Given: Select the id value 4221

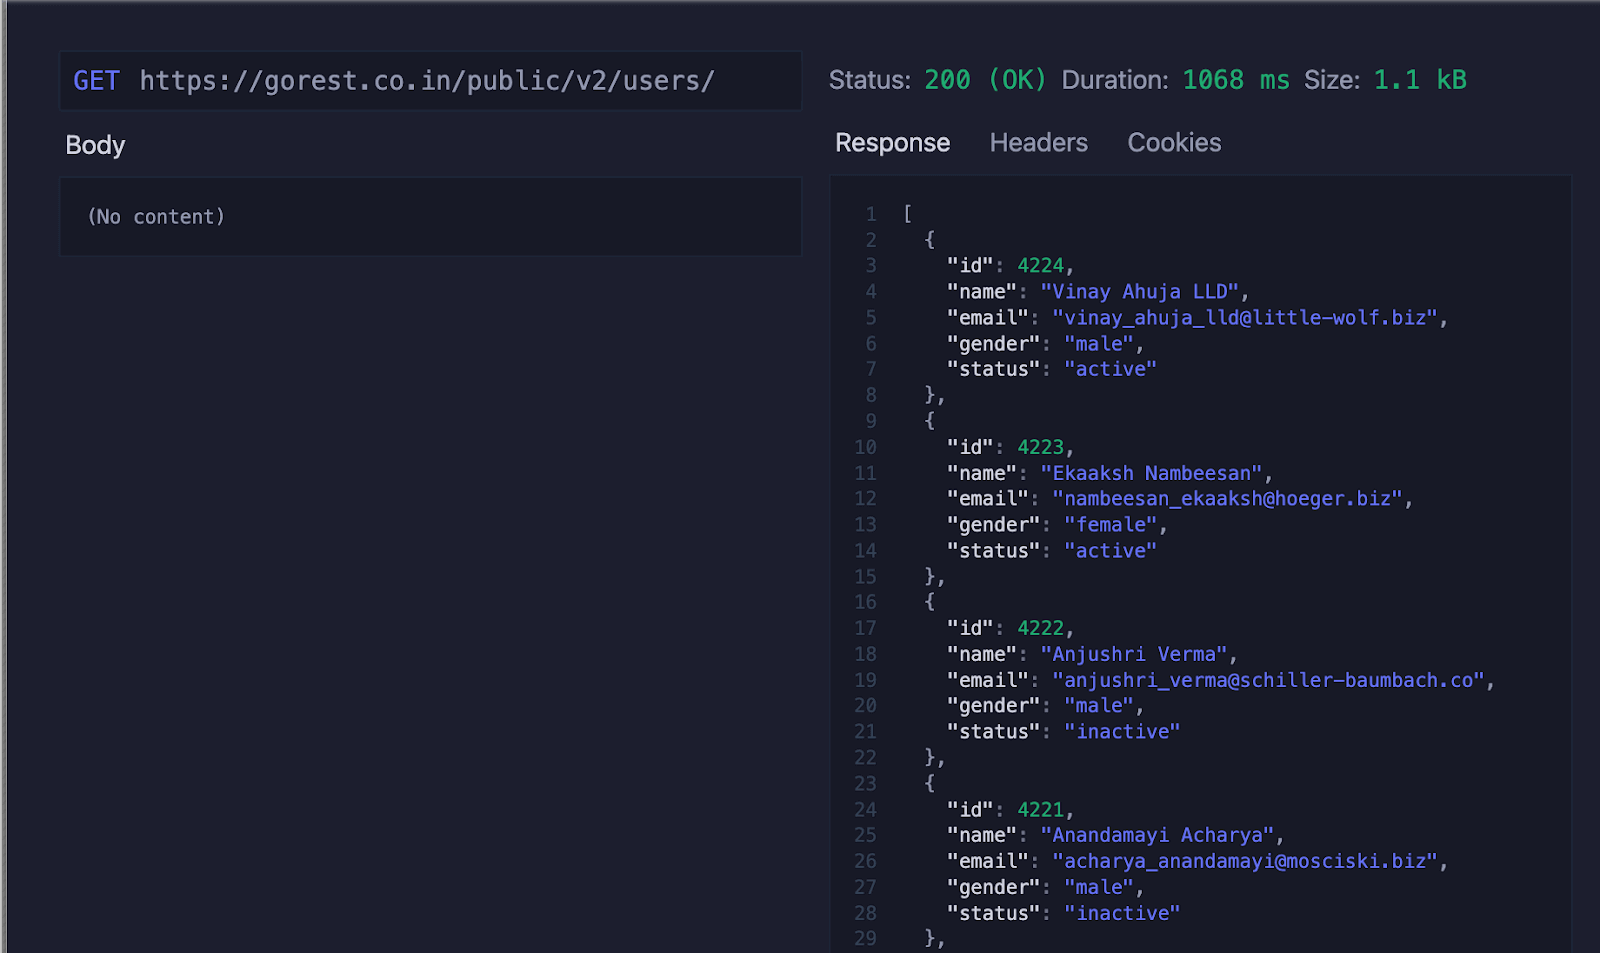Looking at the screenshot, I should pyautogui.click(x=1040, y=810).
